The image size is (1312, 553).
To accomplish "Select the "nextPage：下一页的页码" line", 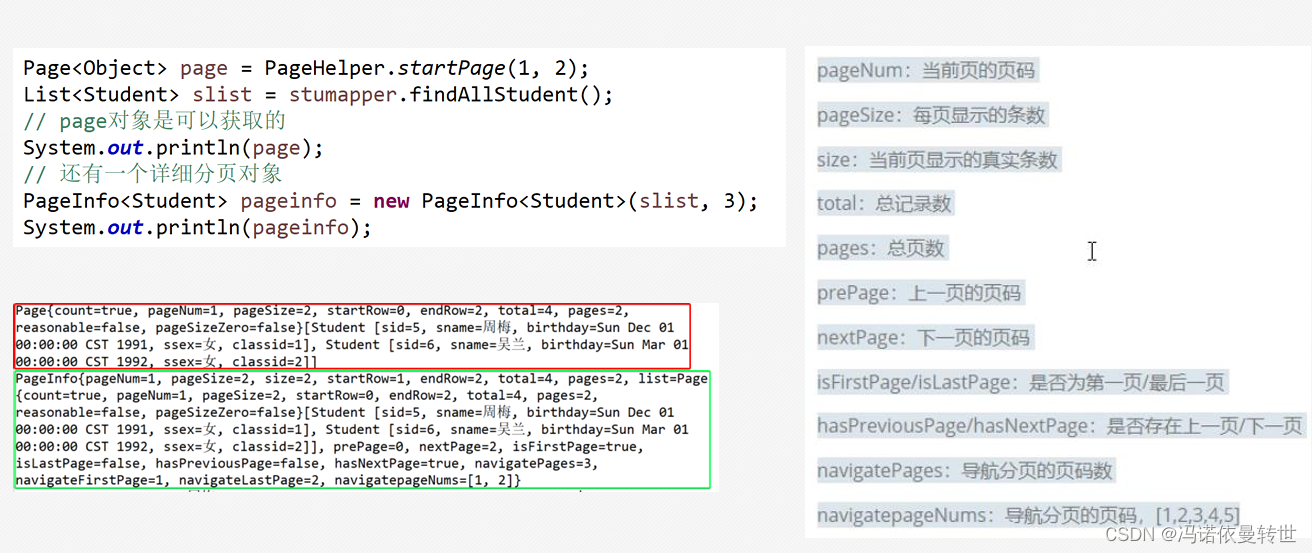I will (923, 337).
